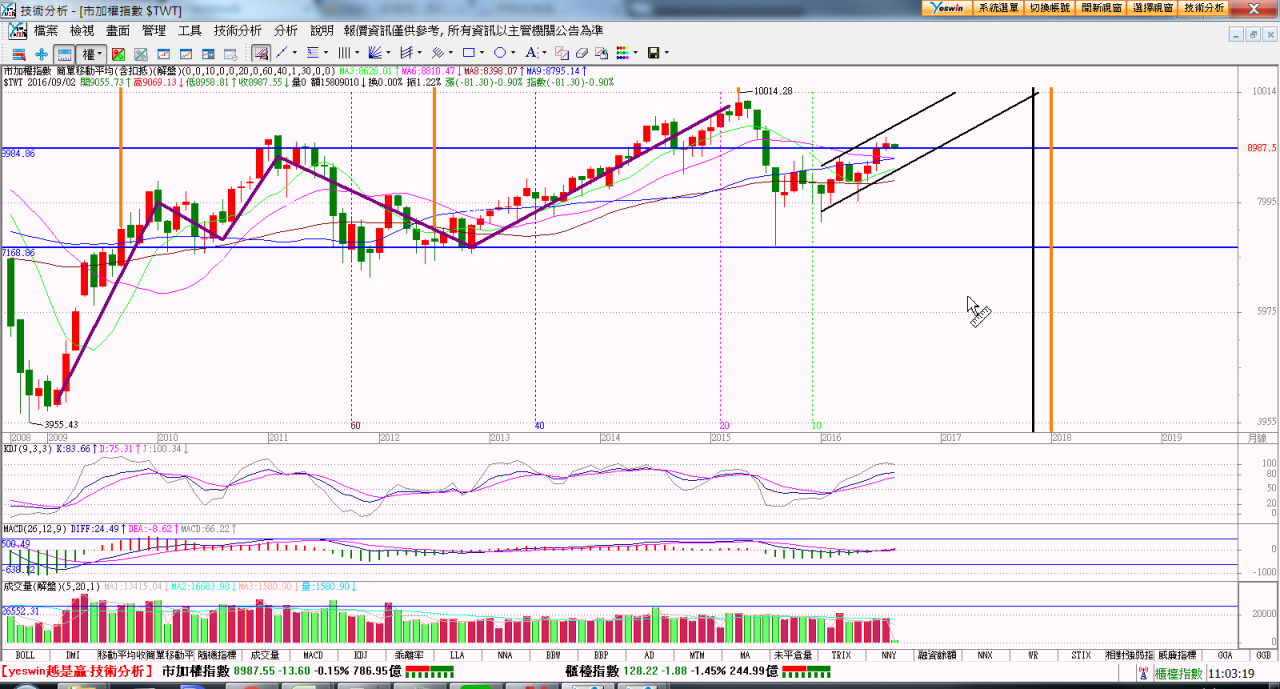
Task: Click the eraser tool icon
Action: 581,53
